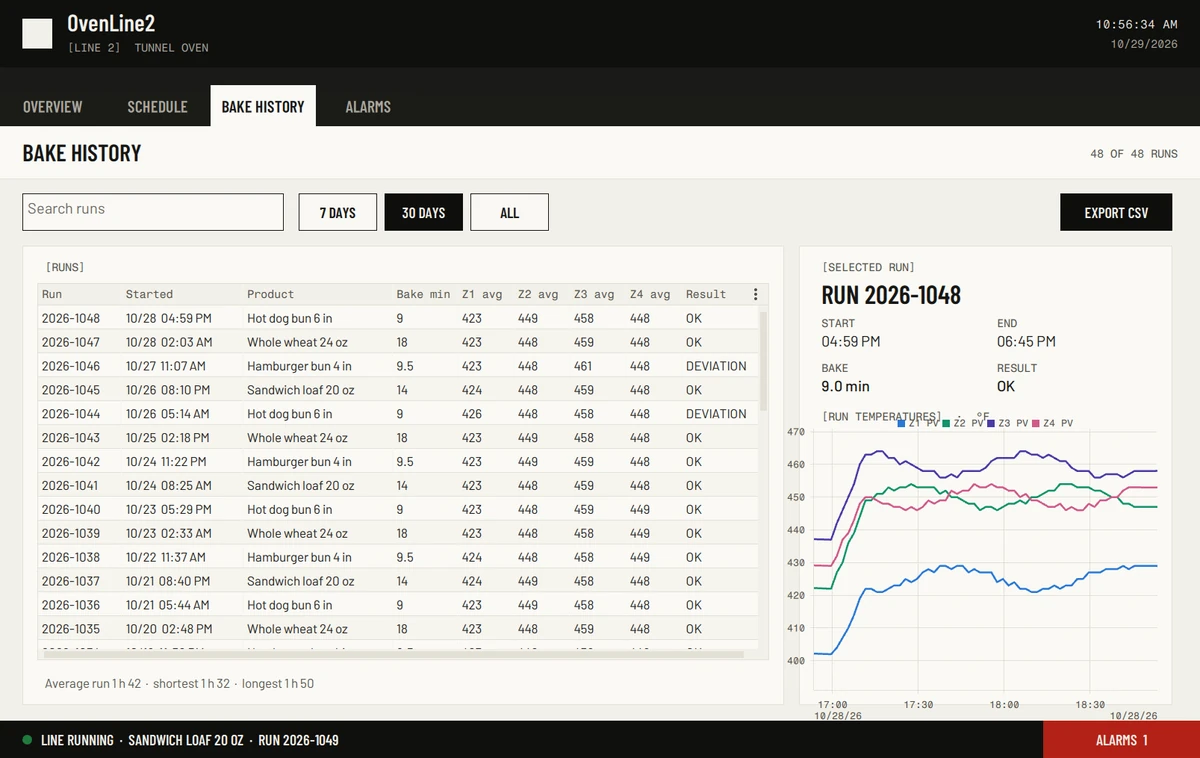
Task: Click the 48 OF 48 RUNS counter
Action: tap(1134, 154)
